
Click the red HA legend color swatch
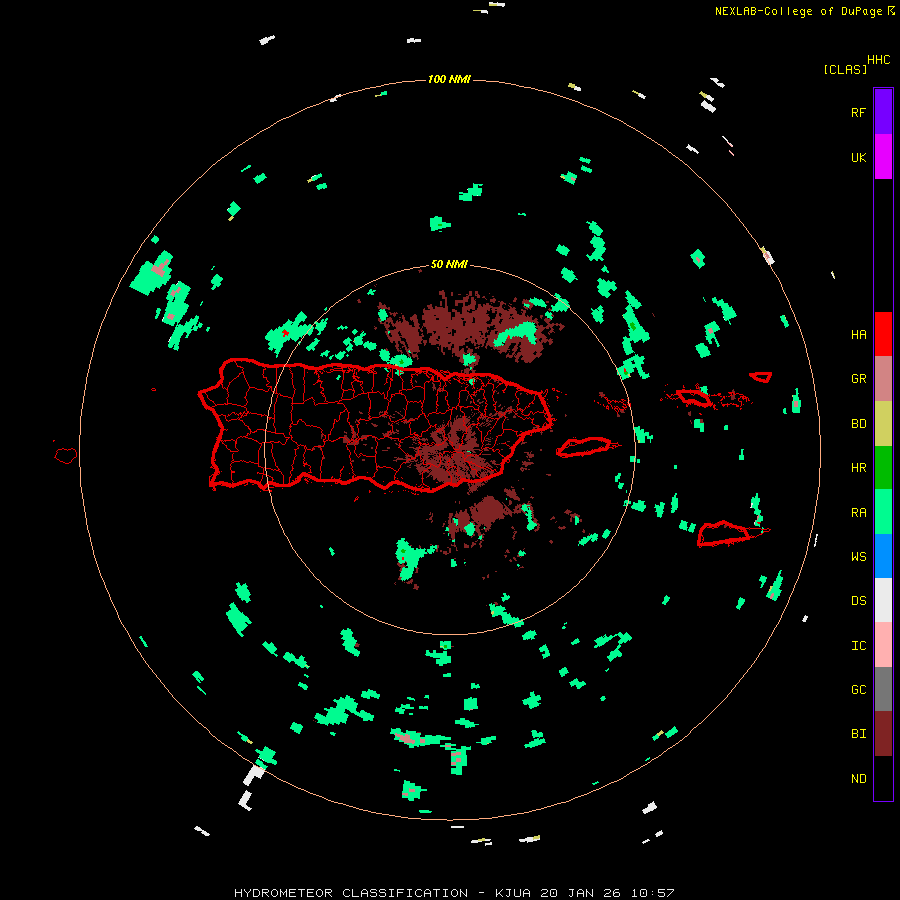(x=883, y=334)
